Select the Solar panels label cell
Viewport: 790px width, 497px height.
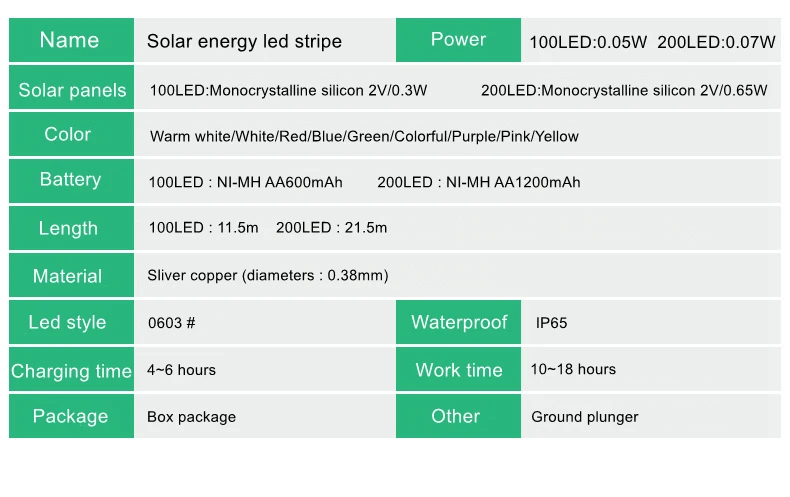point(72,90)
